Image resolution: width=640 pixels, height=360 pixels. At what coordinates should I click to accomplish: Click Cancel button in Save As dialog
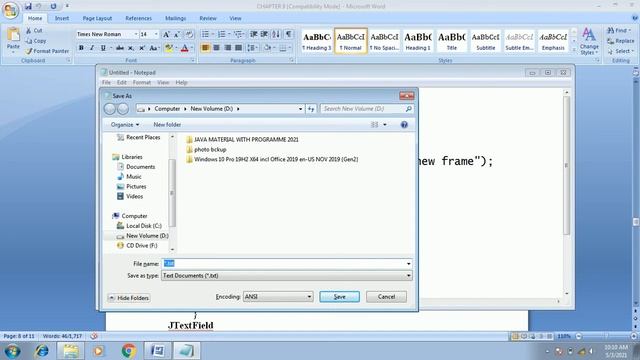[x=386, y=297]
